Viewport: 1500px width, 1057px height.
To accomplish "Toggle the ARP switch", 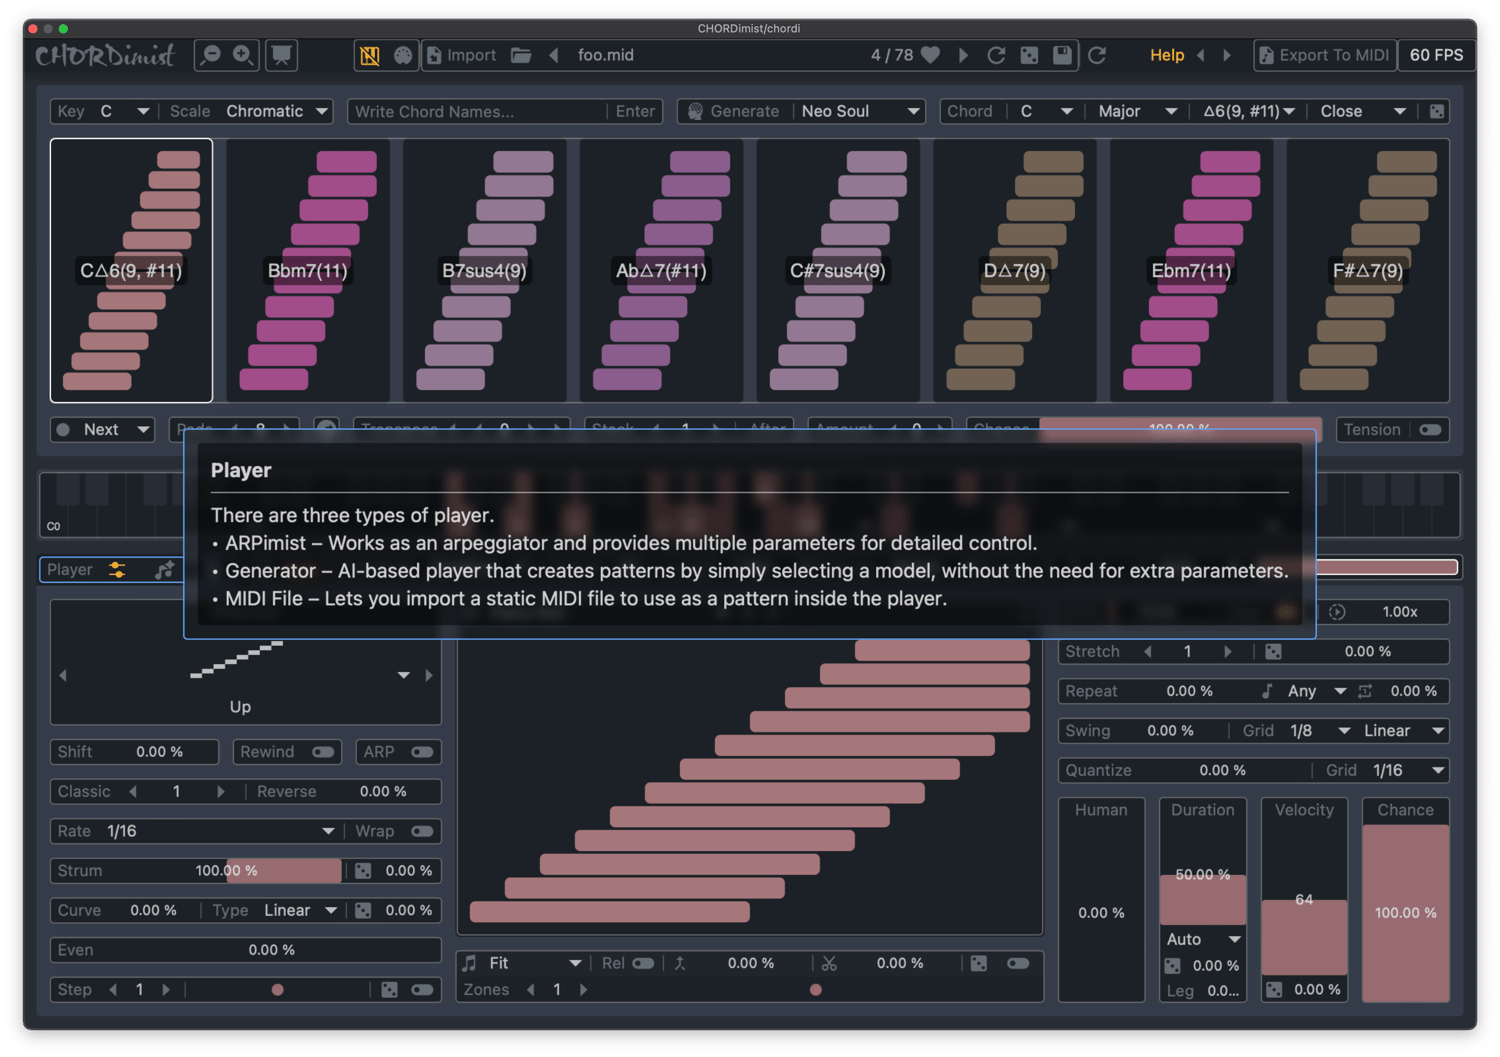I will tap(422, 752).
